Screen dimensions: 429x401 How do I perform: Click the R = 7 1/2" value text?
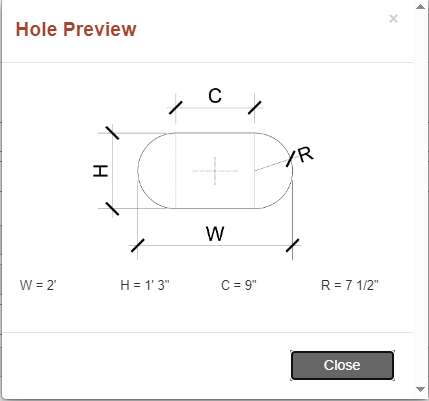(x=350, y=285)
